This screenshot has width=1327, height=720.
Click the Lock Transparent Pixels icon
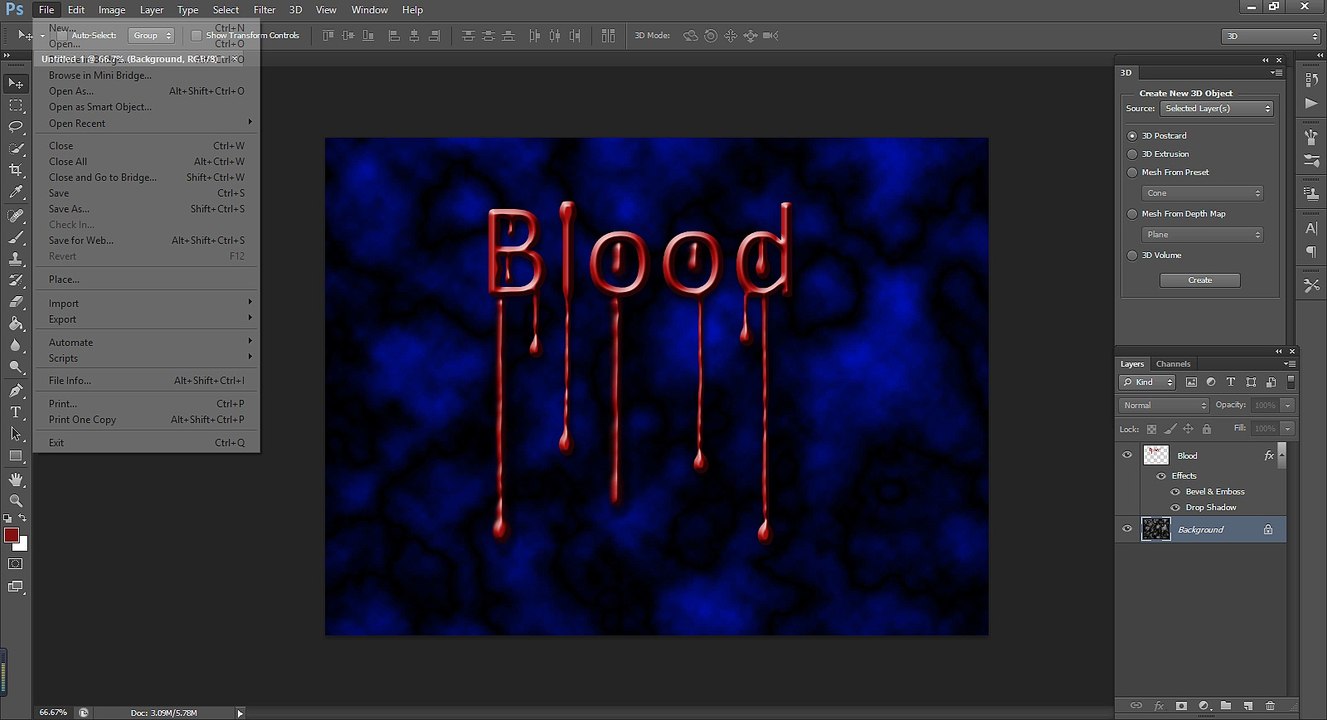(x=1150, y=429)
